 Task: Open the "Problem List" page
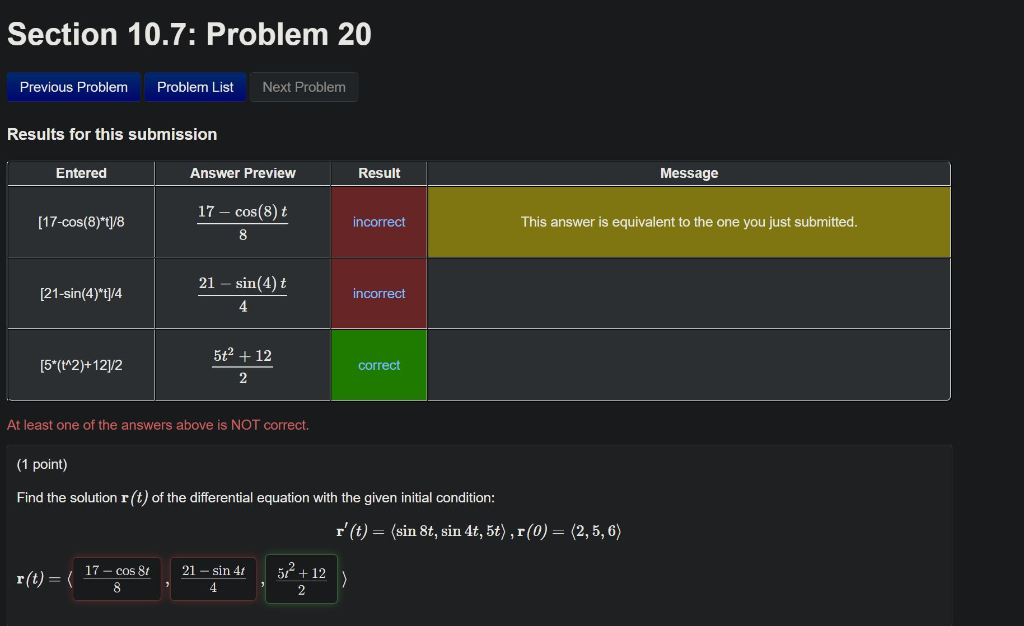point(195,87)
